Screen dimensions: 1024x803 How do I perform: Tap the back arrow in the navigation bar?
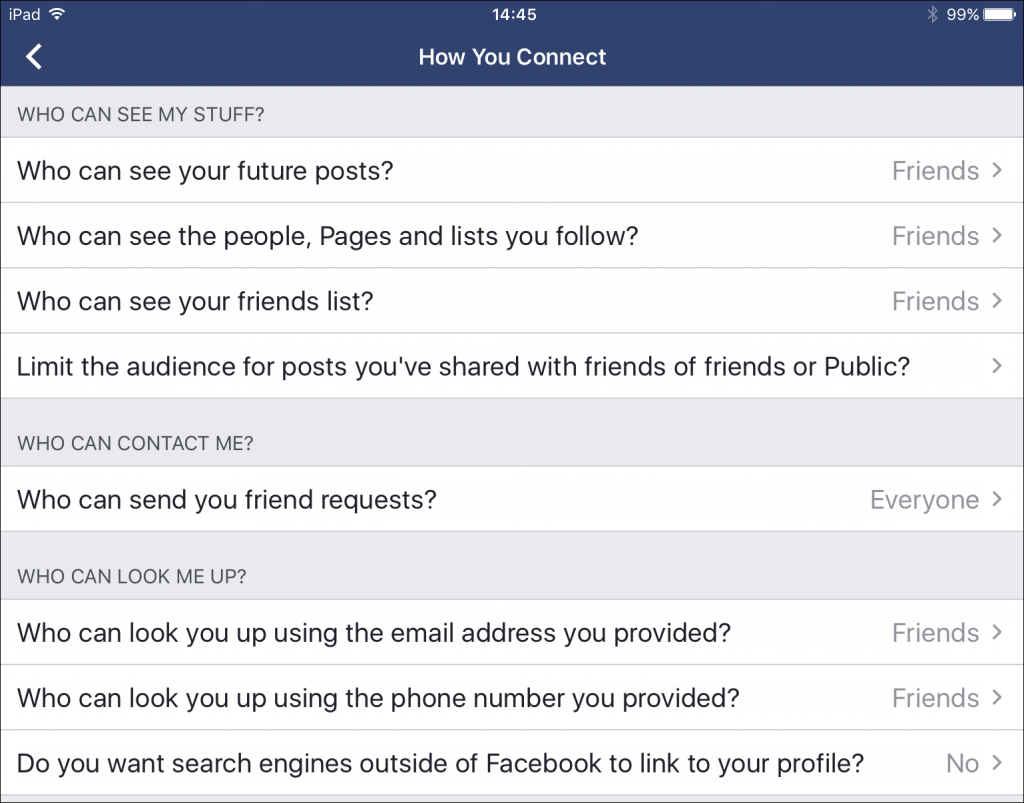click(35, 57)
